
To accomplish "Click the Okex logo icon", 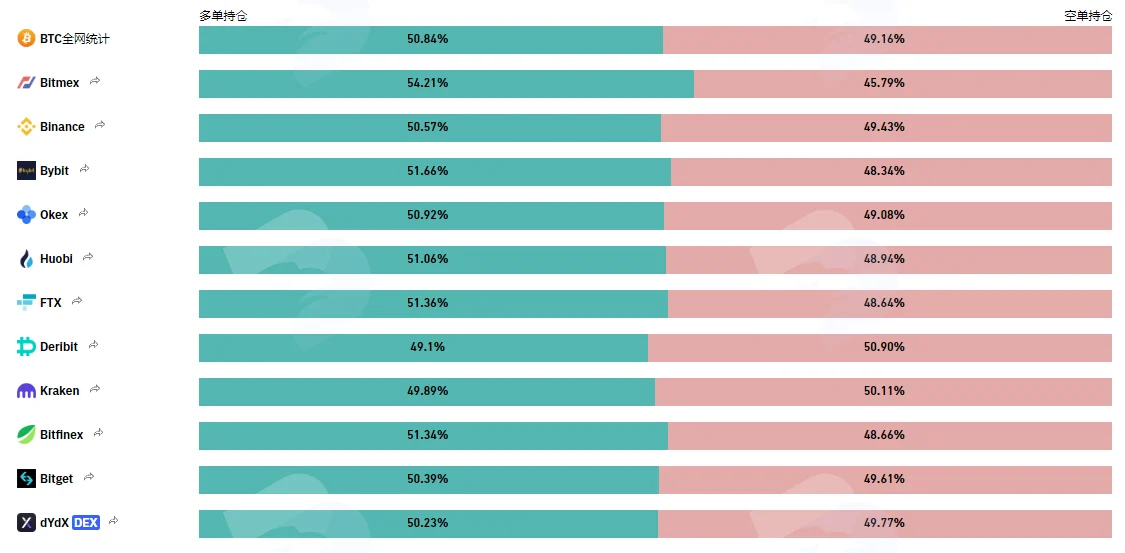I will (x=27, y=214).
